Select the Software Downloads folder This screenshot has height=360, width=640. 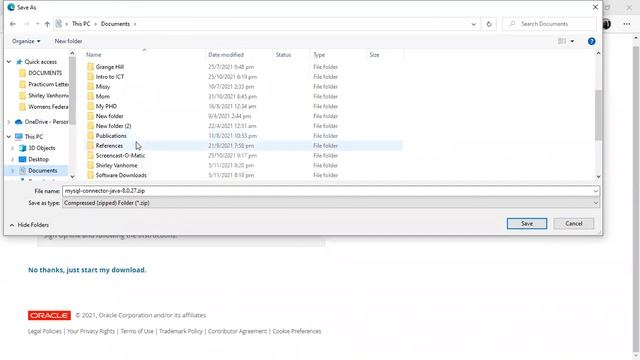click(121, 175)
